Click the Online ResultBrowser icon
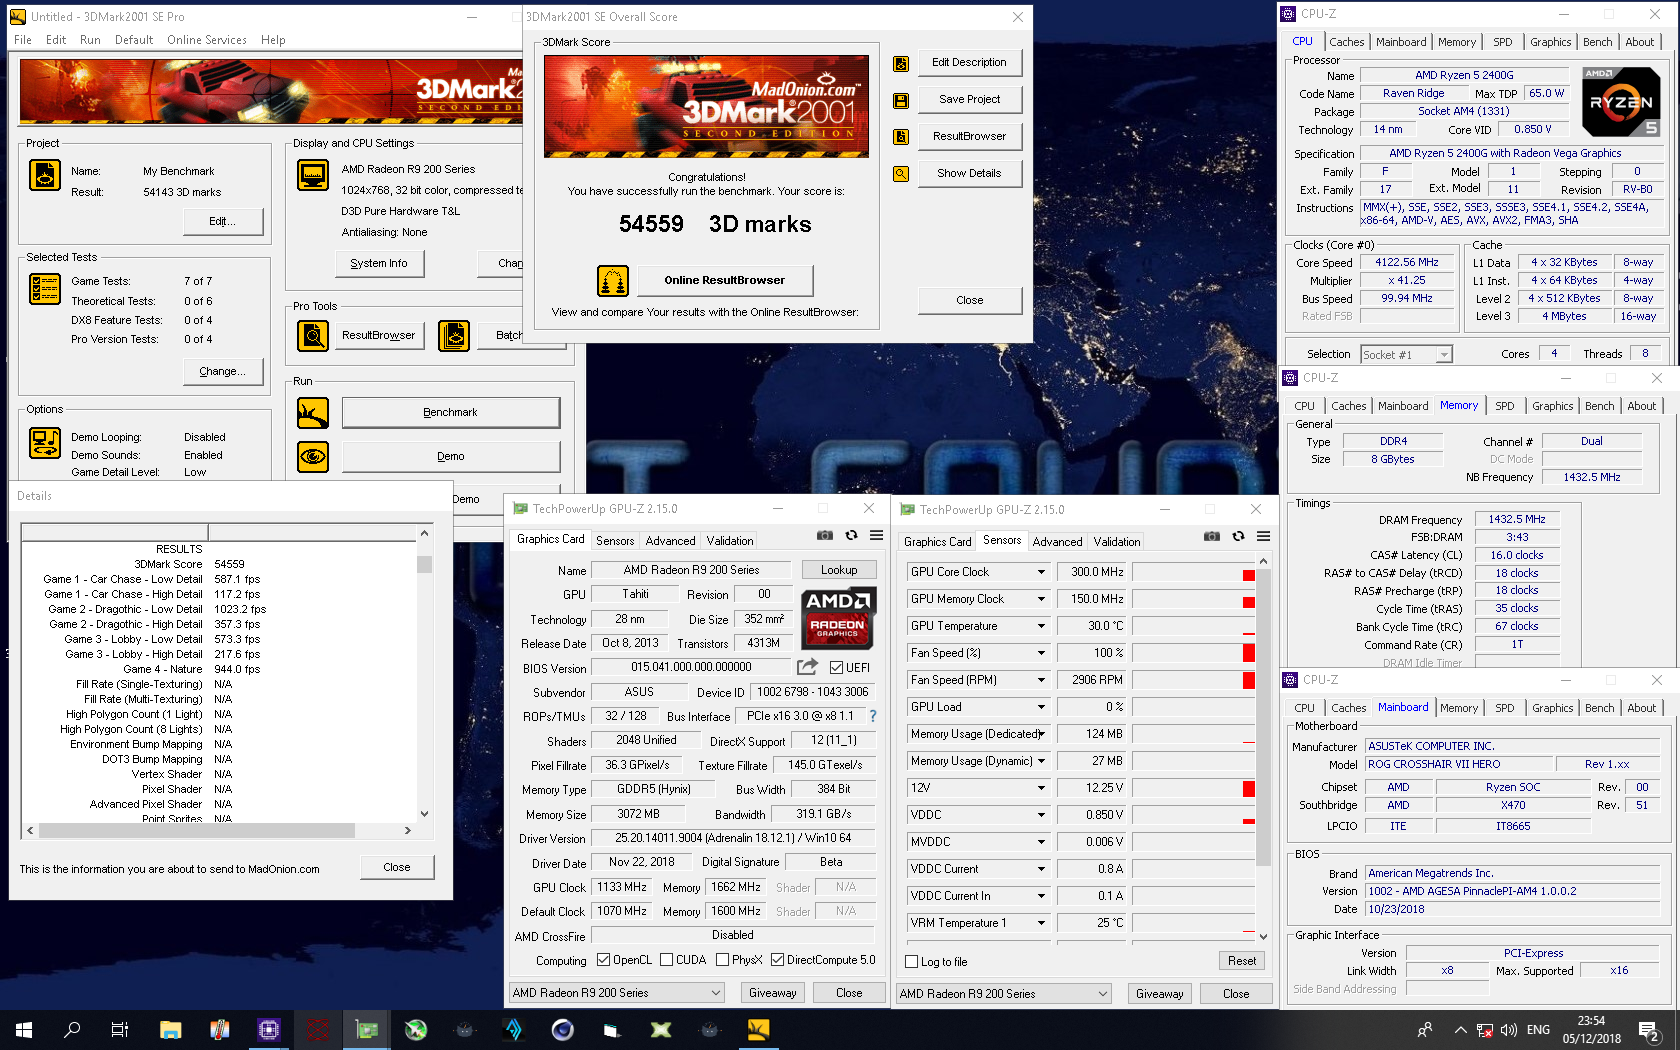1680x1050 pixels. coord(613,281)
